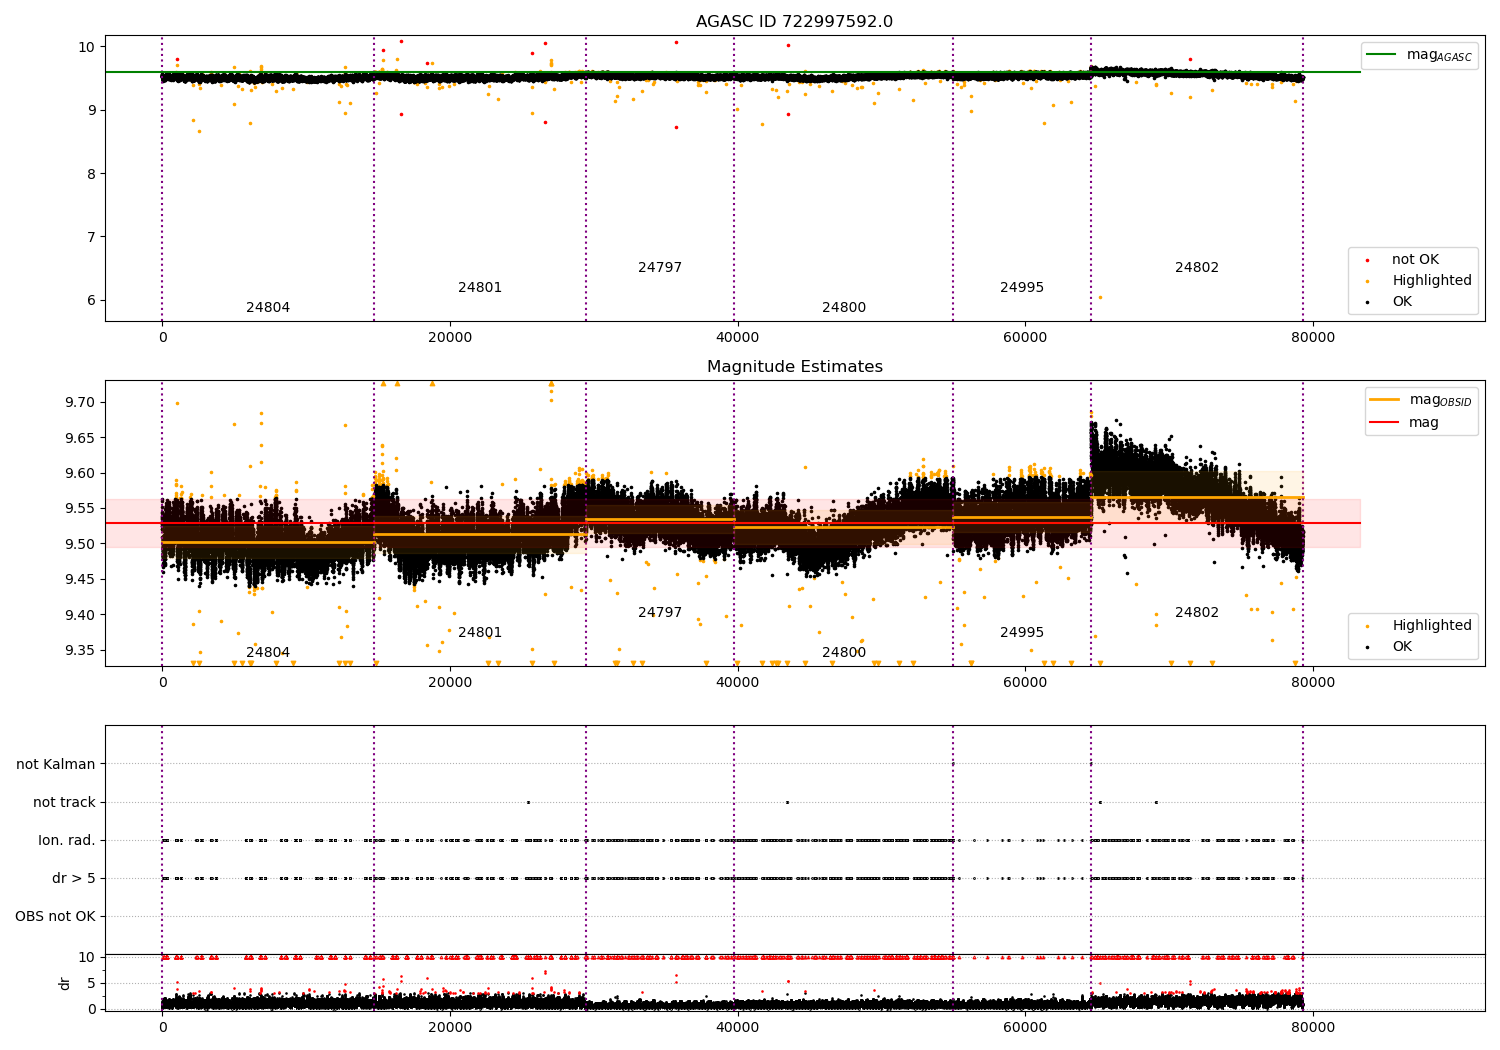Click y-axis tick 9.70 in middle plot
The width and height of the screenshot is (1500, 1050).
coord(81,403)
